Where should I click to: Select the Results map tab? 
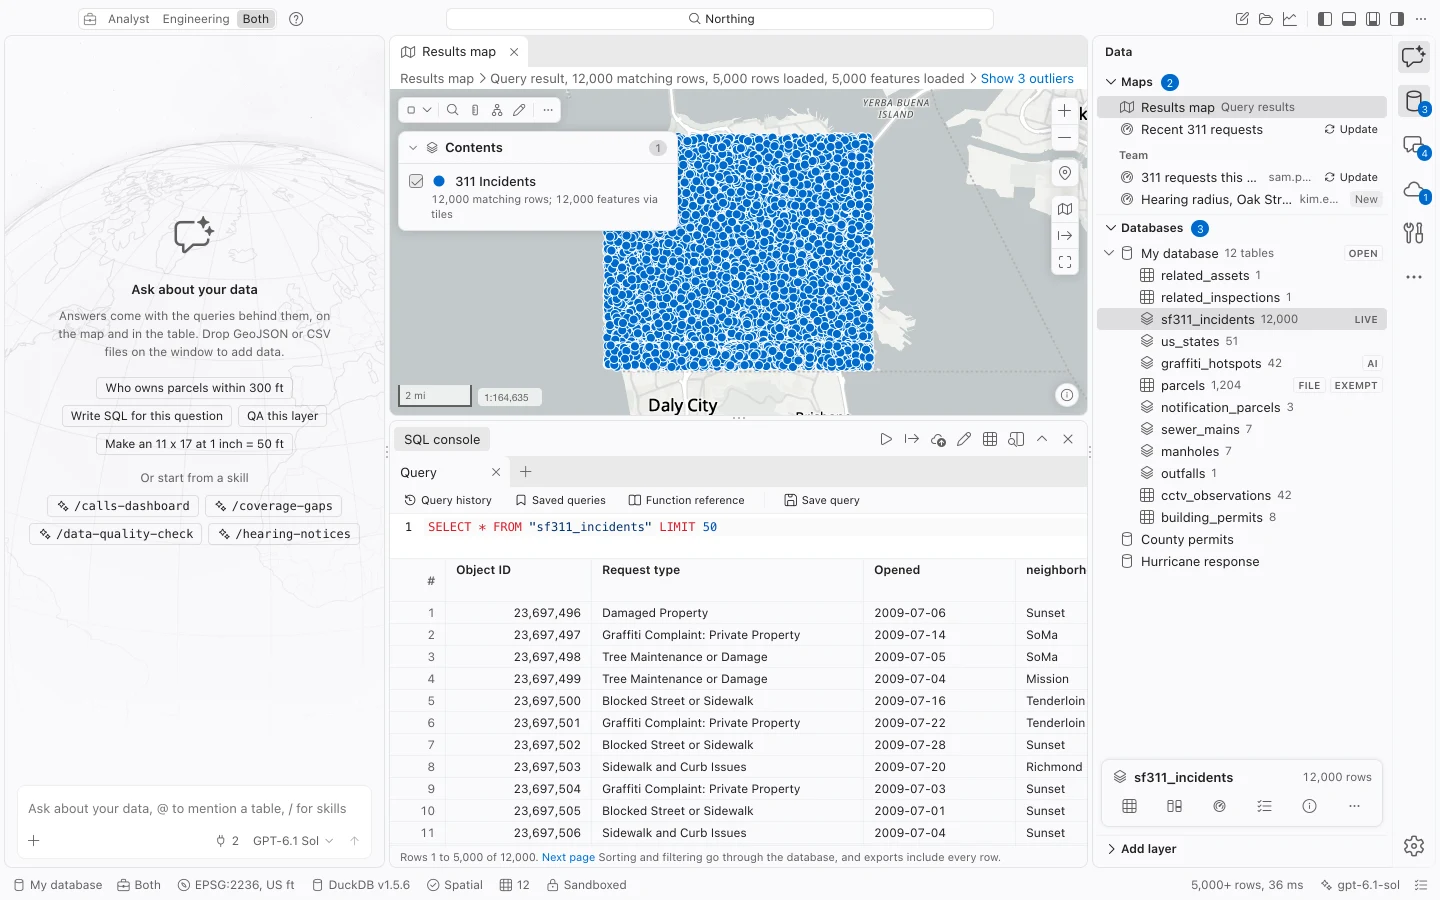(459, 52)
